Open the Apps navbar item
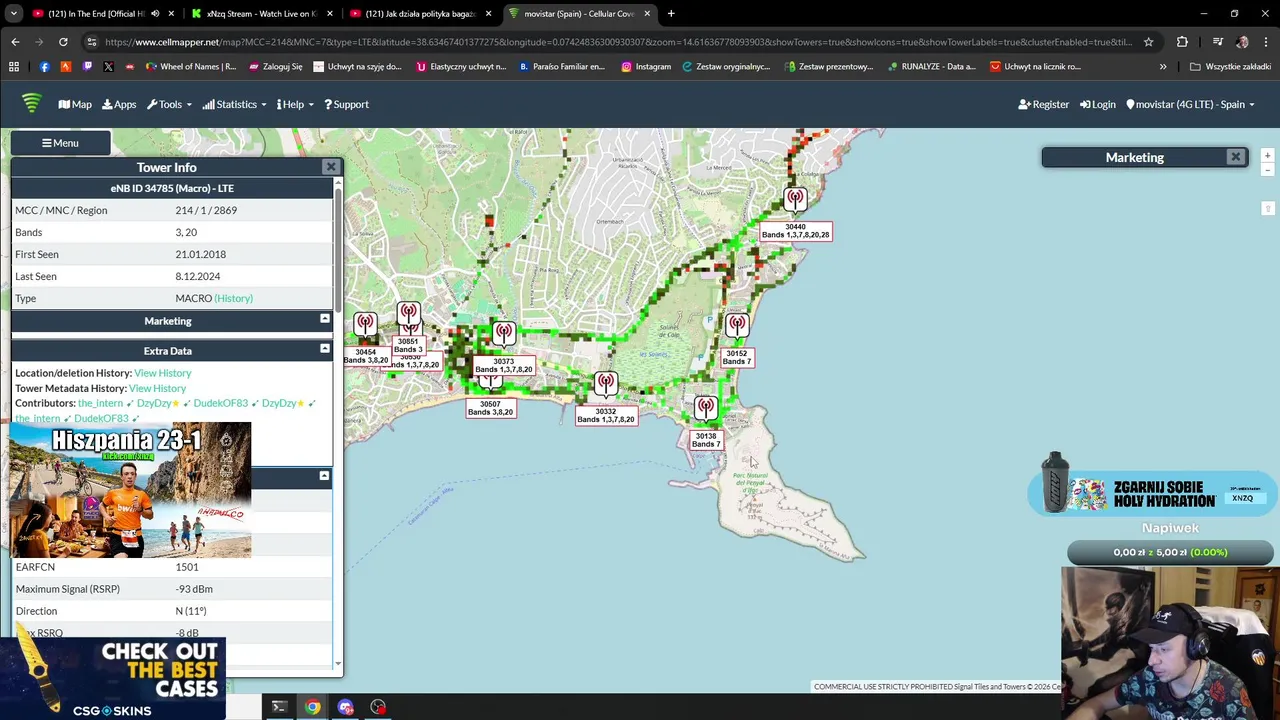Image resolution: width=1280 pixels, height=720 pixels. (119, 104)
